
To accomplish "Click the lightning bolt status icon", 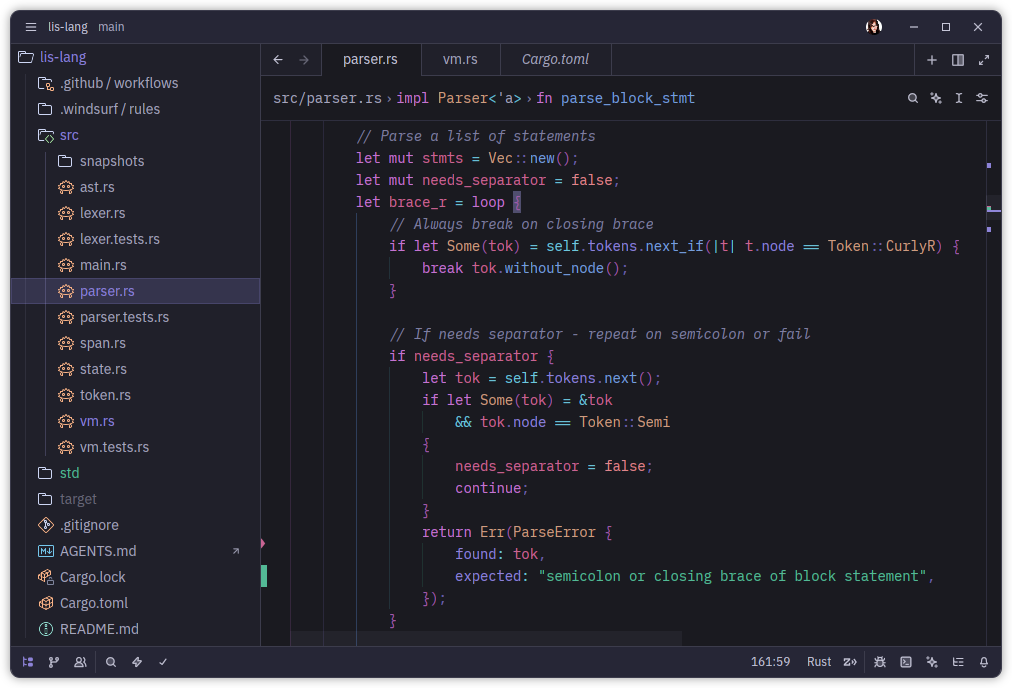I will tap(137, 662).
